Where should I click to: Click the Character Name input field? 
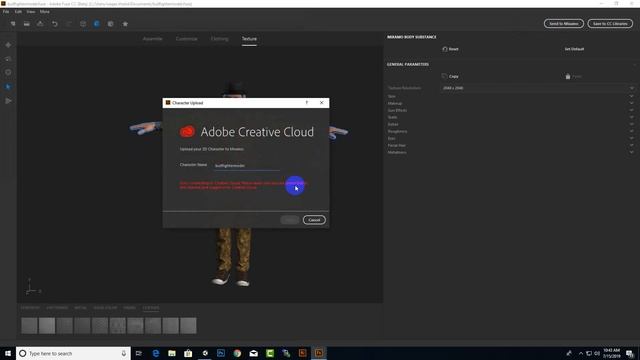[x=247, y=166]
